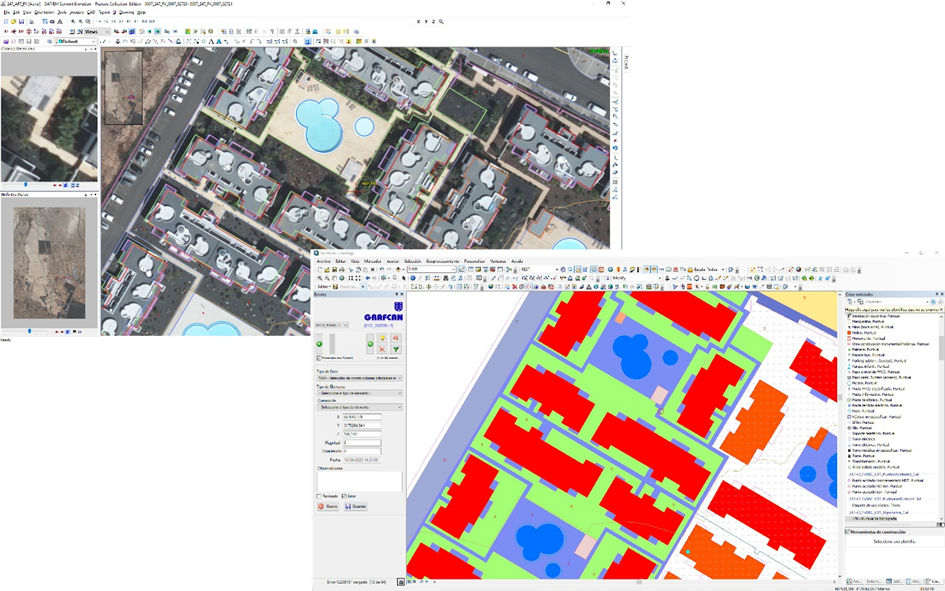Click left green circle button in Errores panel
The image size is (945, 591).
[x=319, y=344]
